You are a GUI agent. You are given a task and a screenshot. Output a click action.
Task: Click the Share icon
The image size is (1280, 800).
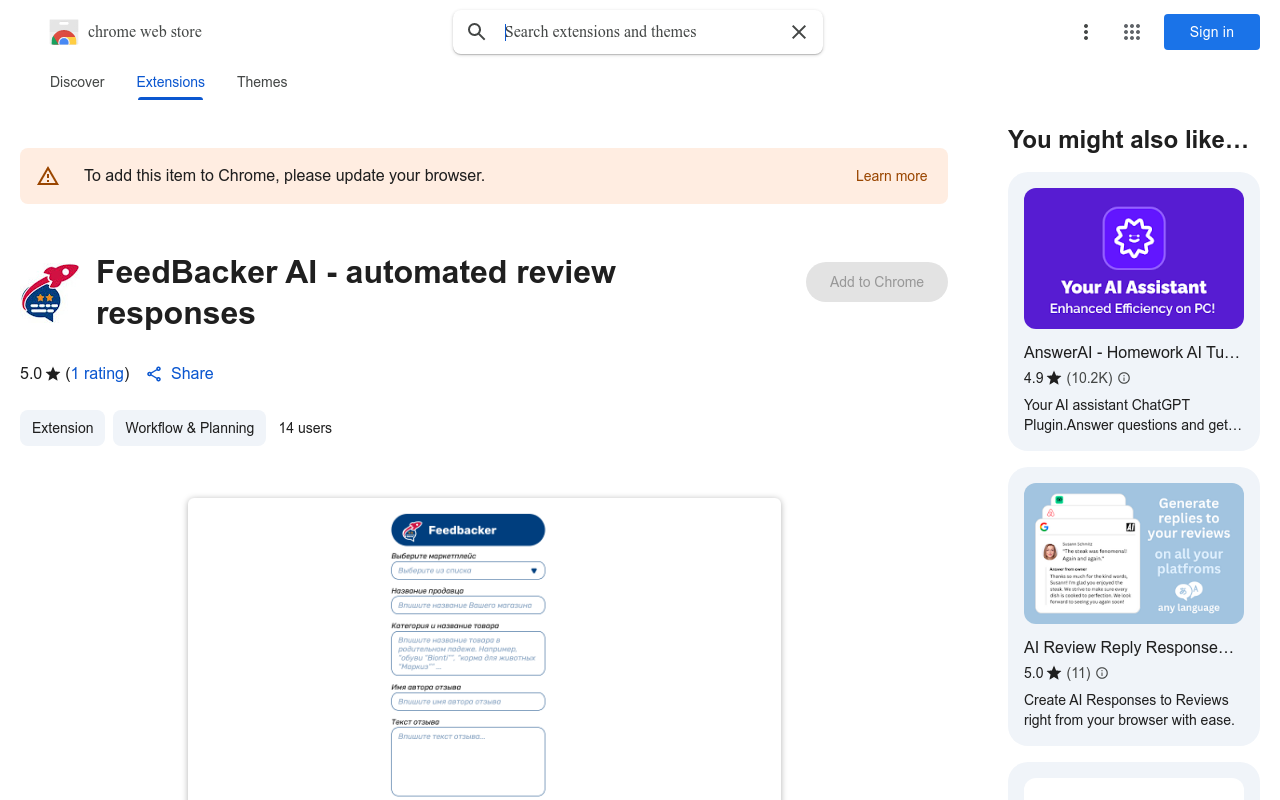click(x=154, y=374)
